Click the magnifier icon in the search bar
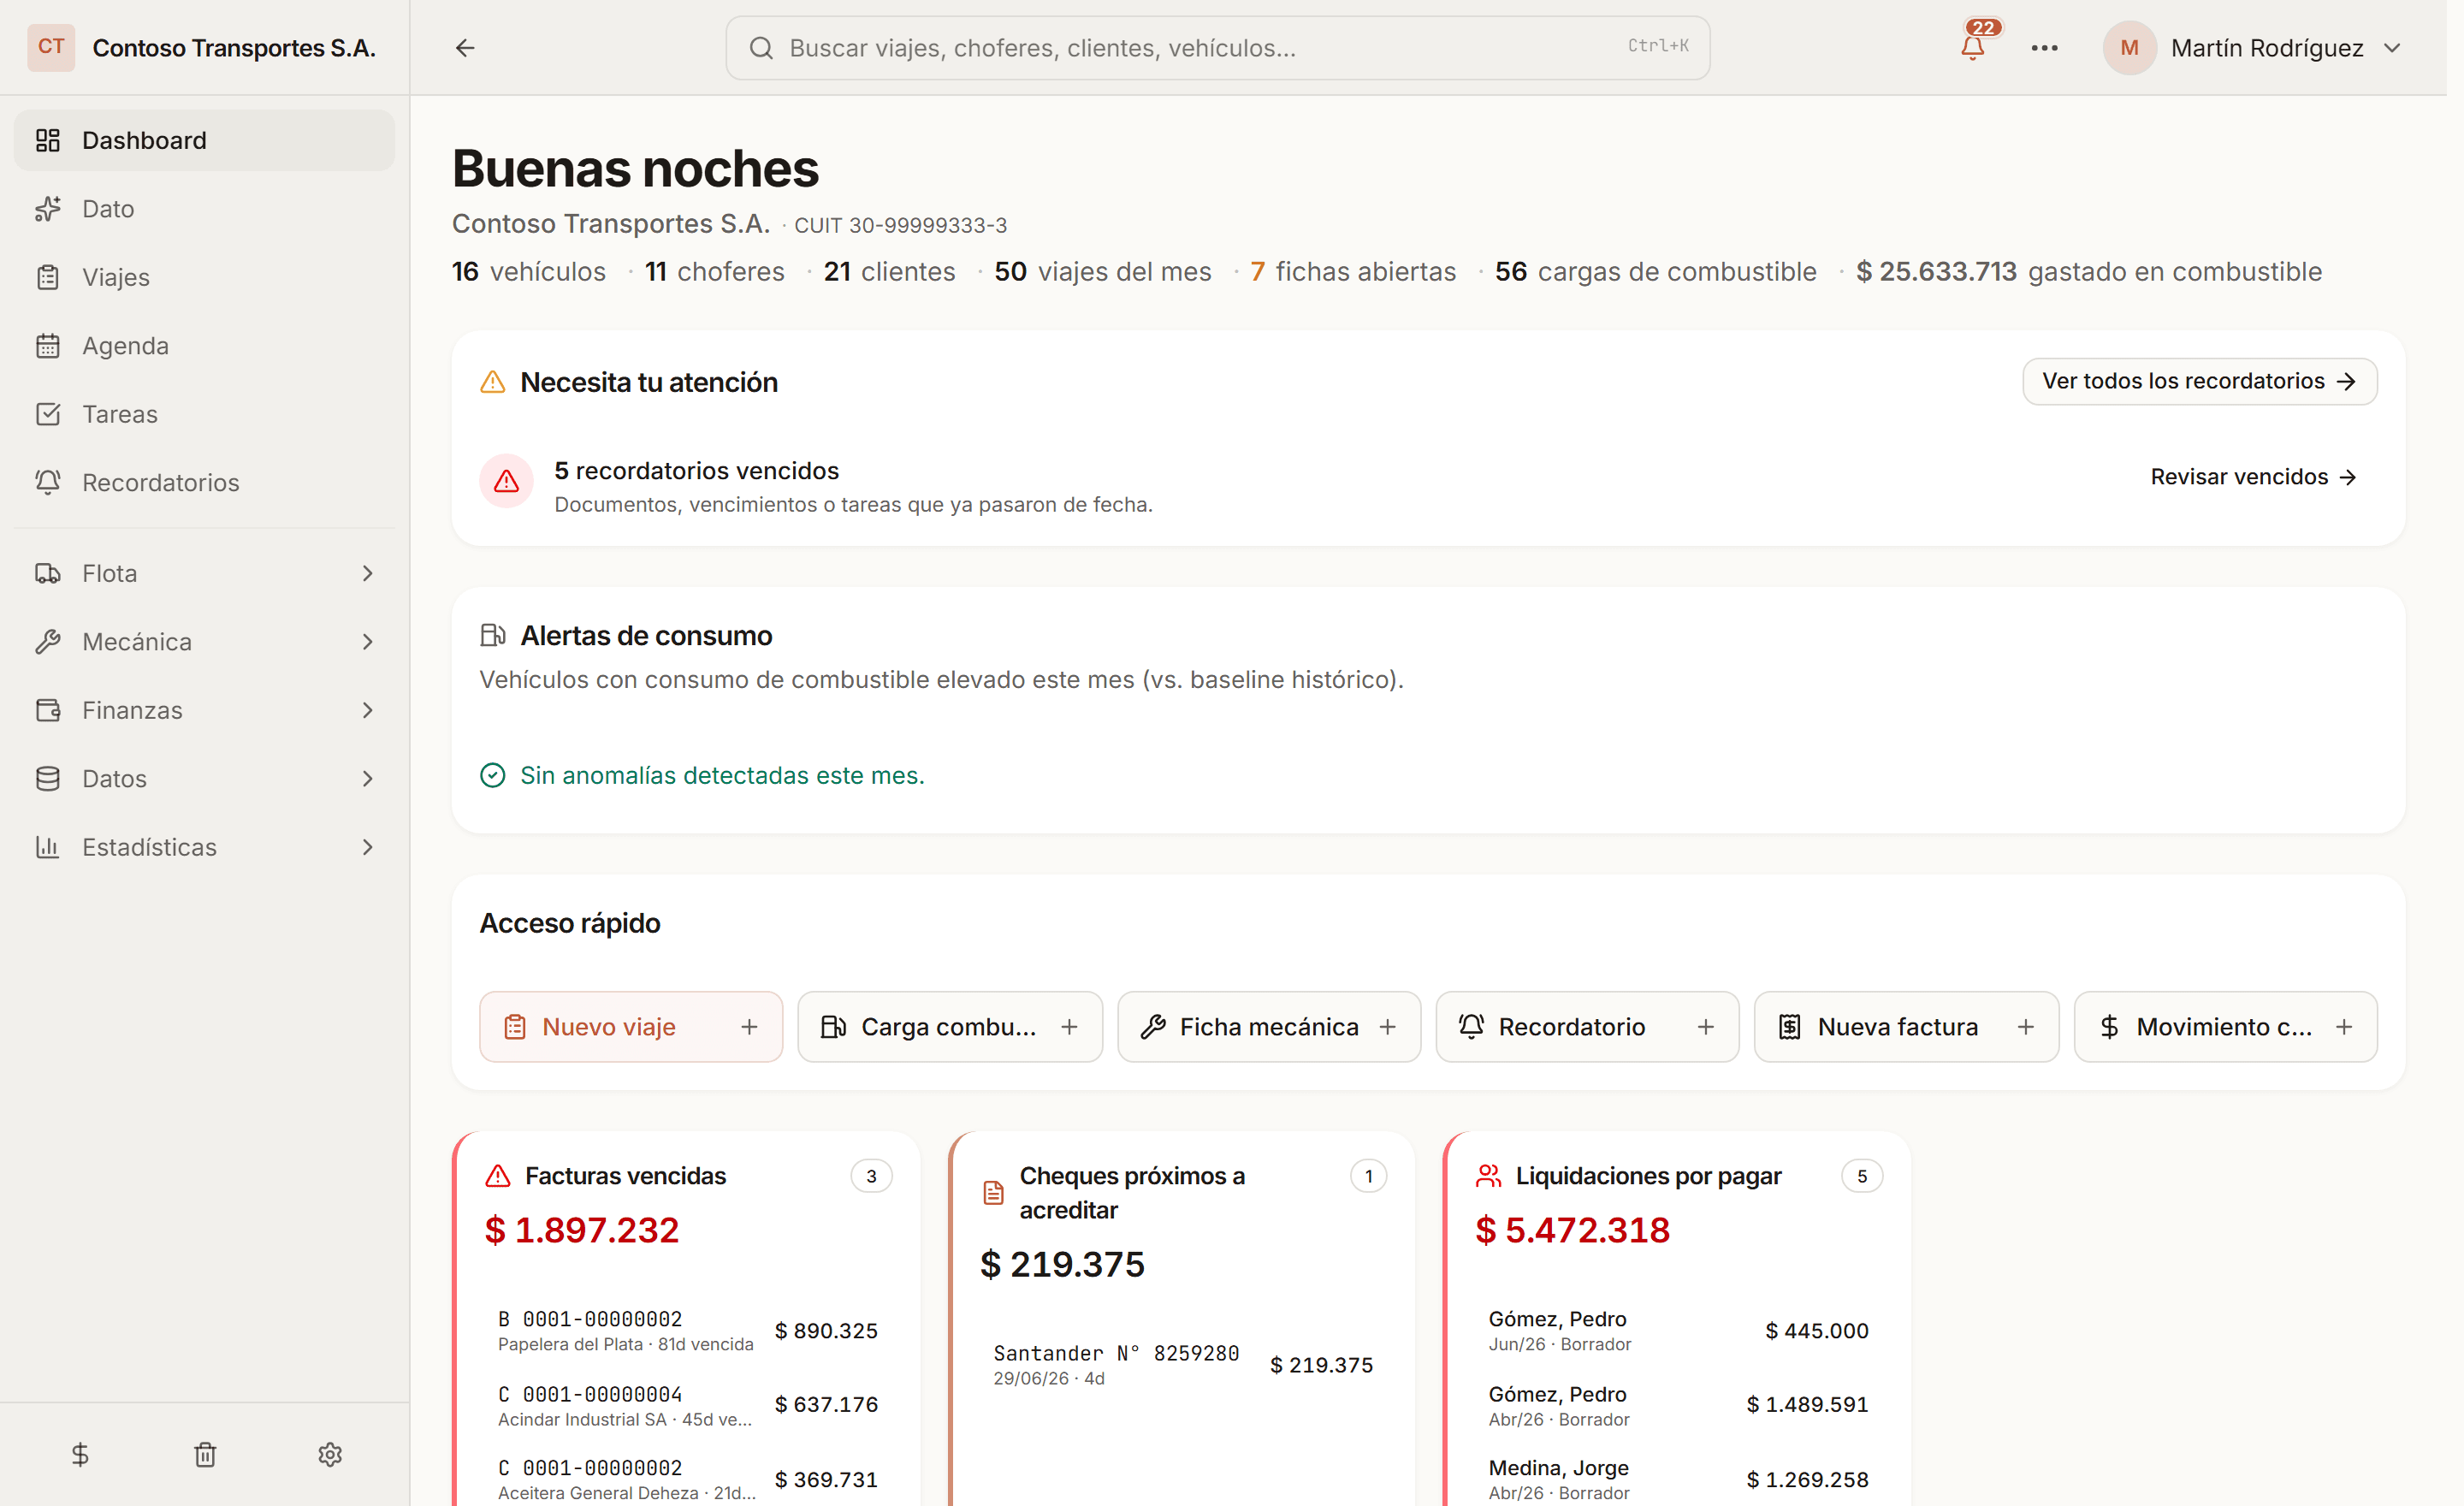The height and width of the screenshot is (1506, 2464). click(761, 48)
